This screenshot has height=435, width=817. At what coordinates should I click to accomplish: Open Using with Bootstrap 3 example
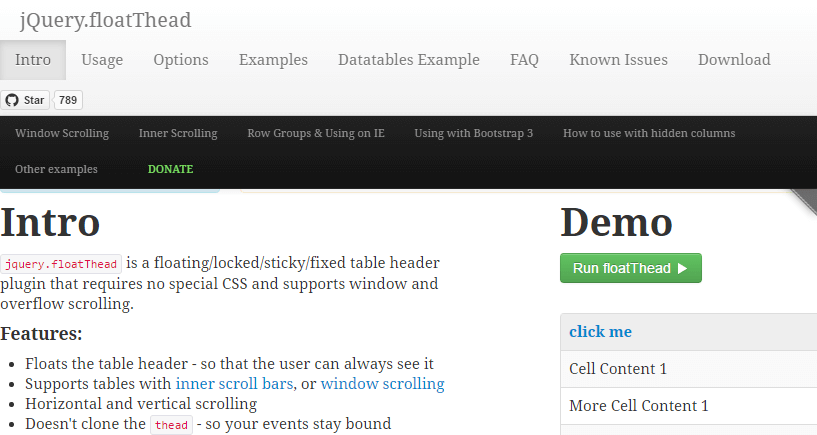click(474, 133)
